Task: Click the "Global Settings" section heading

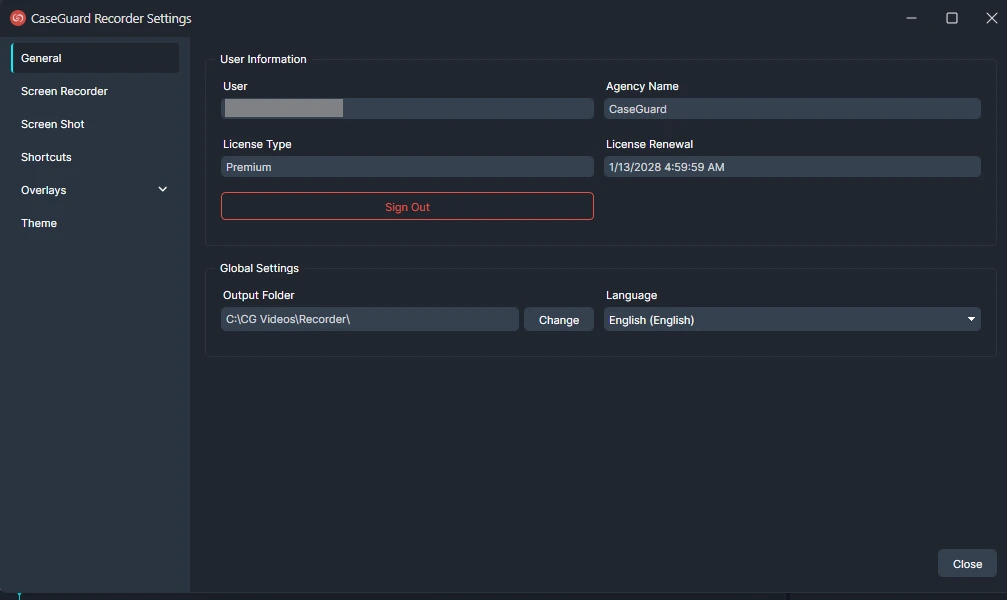Action: point(259,268)
